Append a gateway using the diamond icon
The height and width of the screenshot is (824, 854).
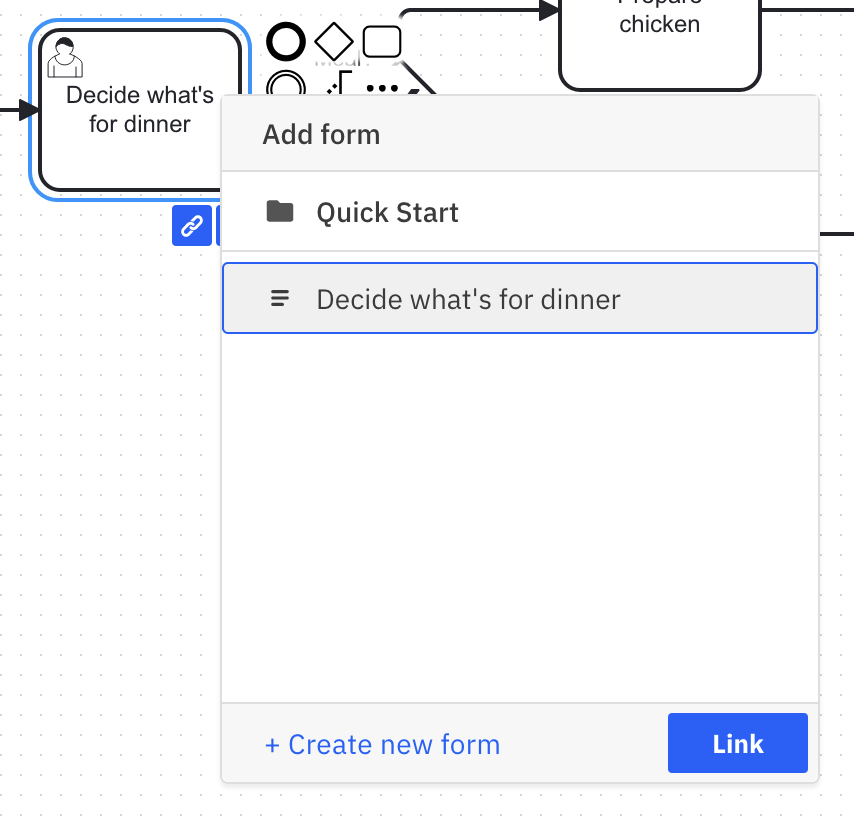click(334, 41)
